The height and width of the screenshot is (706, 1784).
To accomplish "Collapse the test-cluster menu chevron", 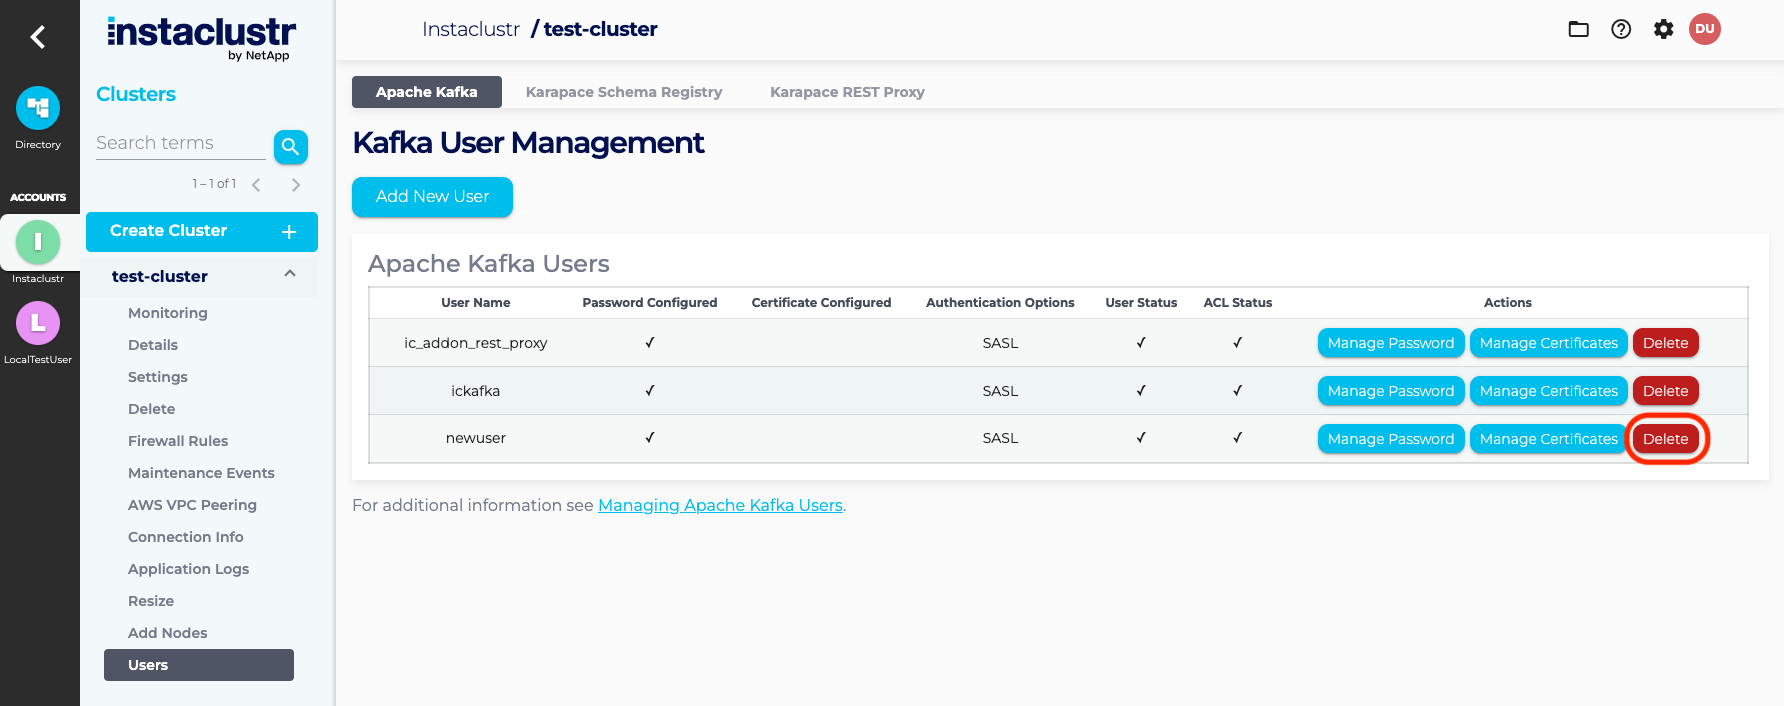I will [x=290, y=274].
